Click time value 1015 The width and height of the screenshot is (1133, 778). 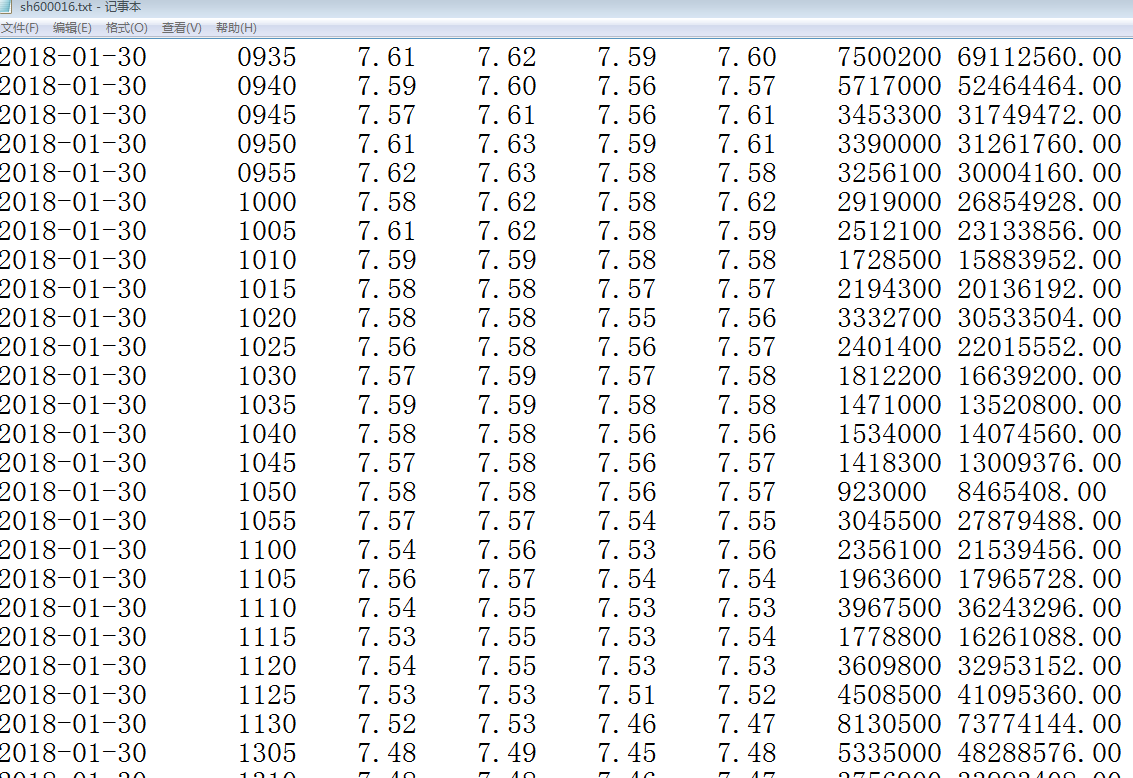tap(267, 289)
